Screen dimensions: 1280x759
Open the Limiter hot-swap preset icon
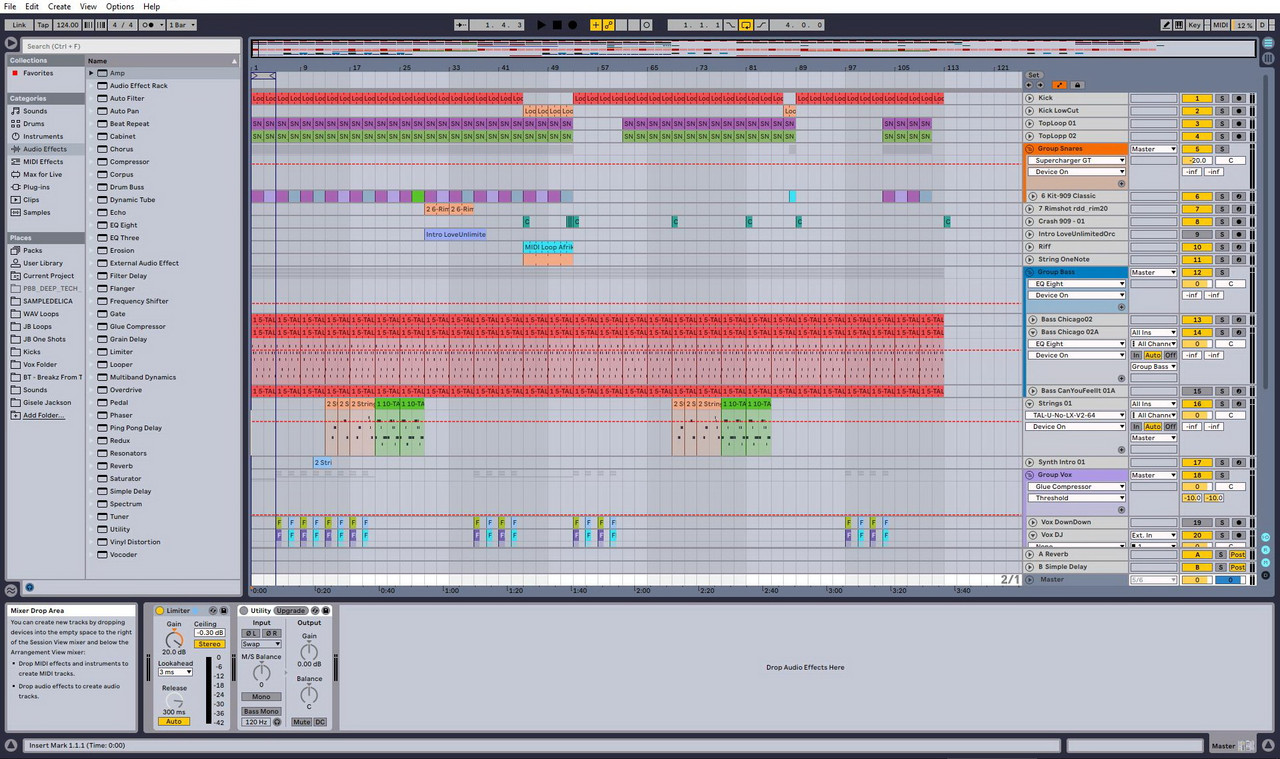point(211,610)
